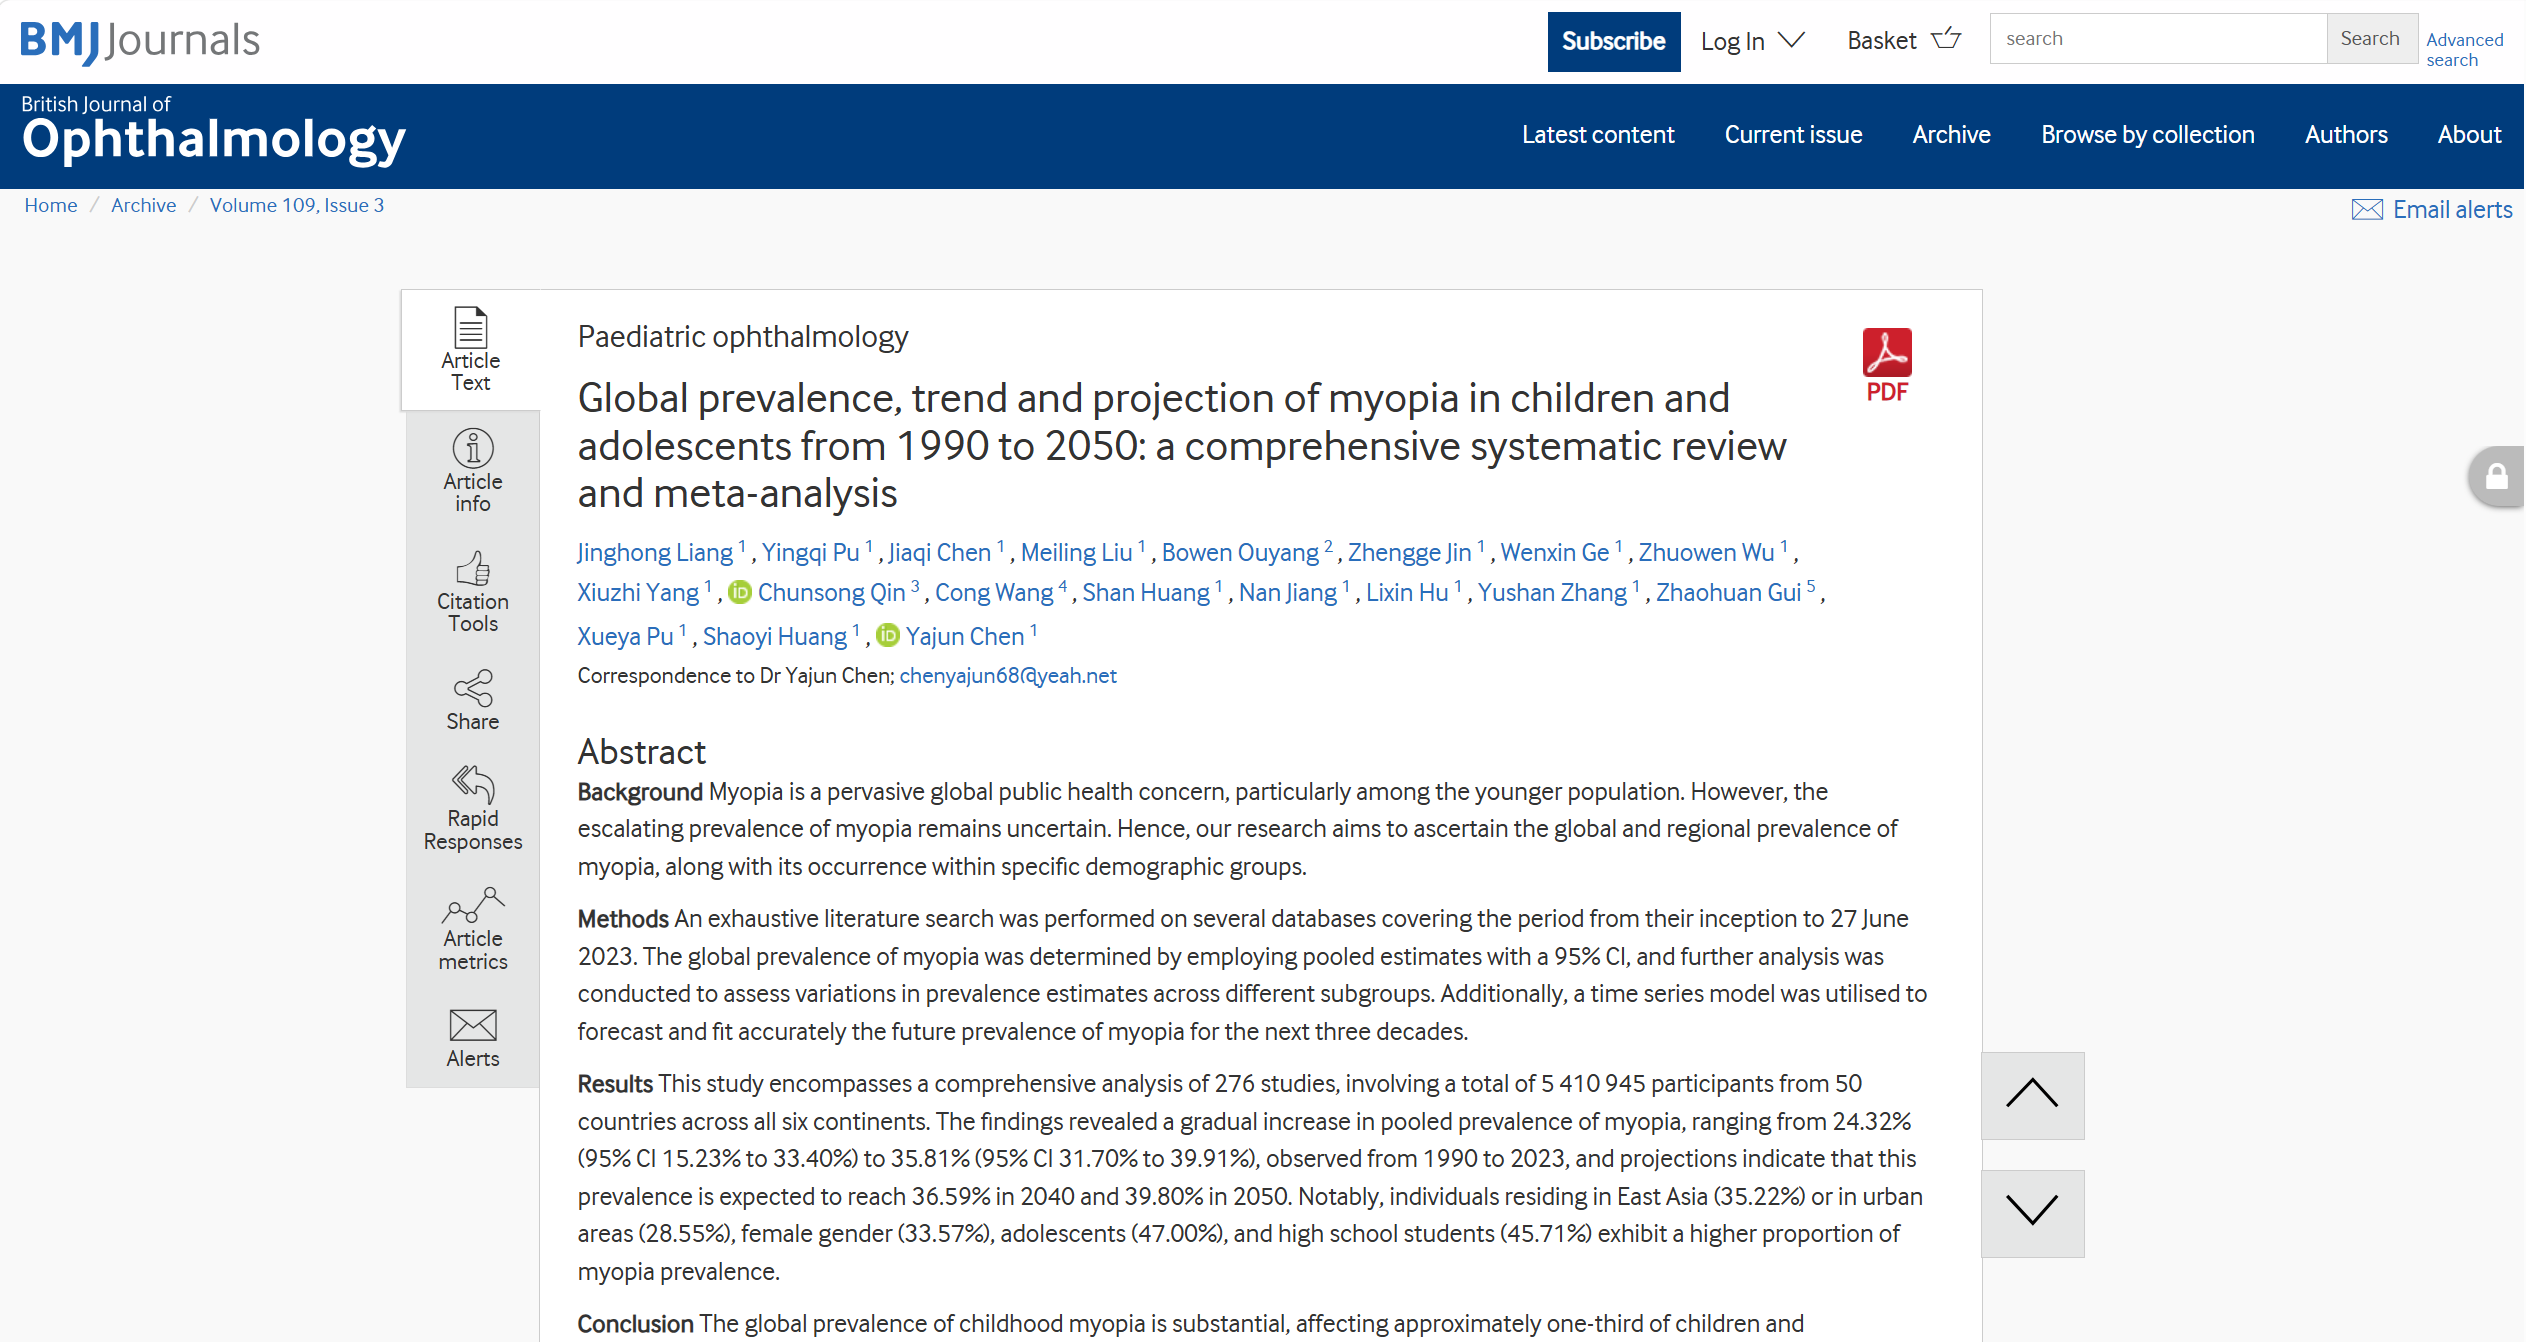Focus the search input field
The width and height of the screenshot is (2526, 1342).
pos(2158,39)
